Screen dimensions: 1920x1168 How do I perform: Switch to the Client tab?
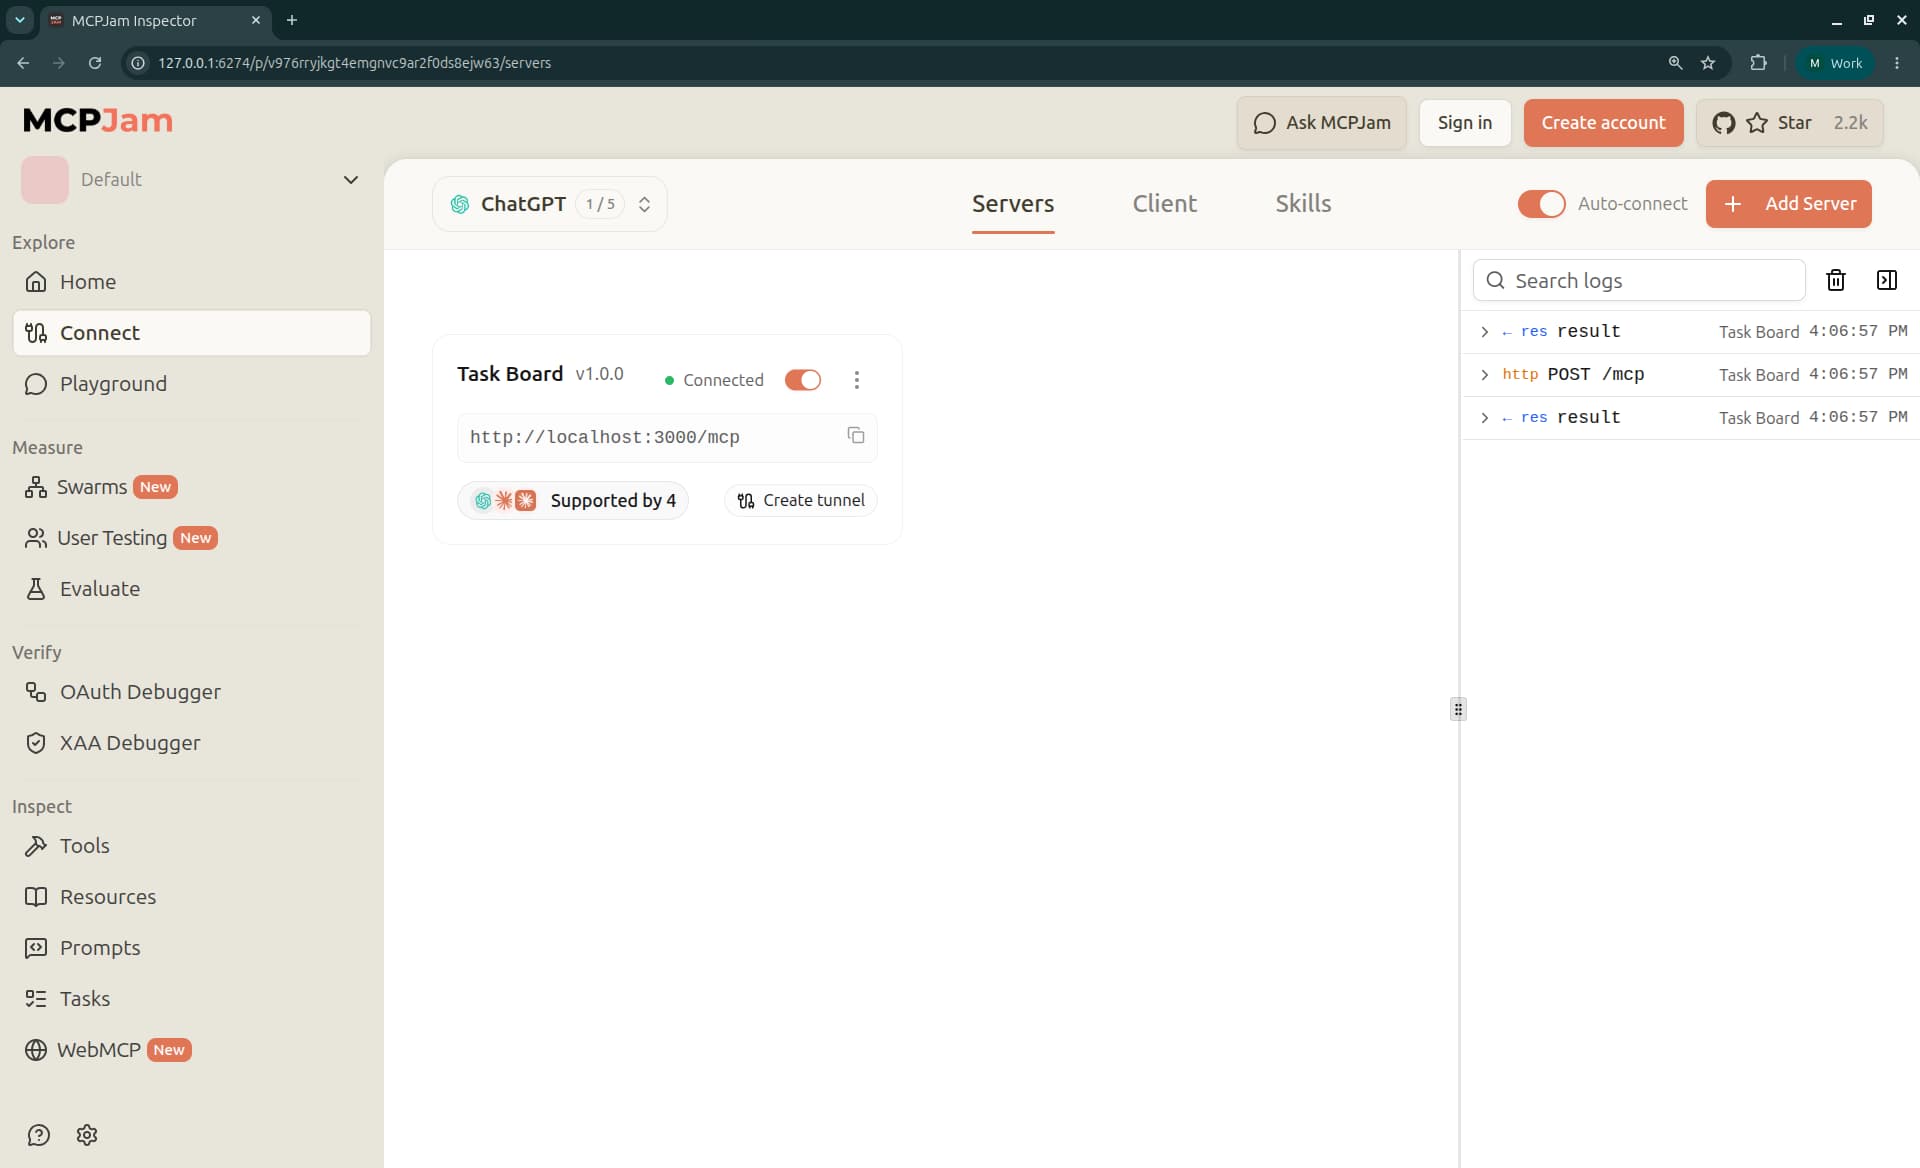click(1165, 204)
